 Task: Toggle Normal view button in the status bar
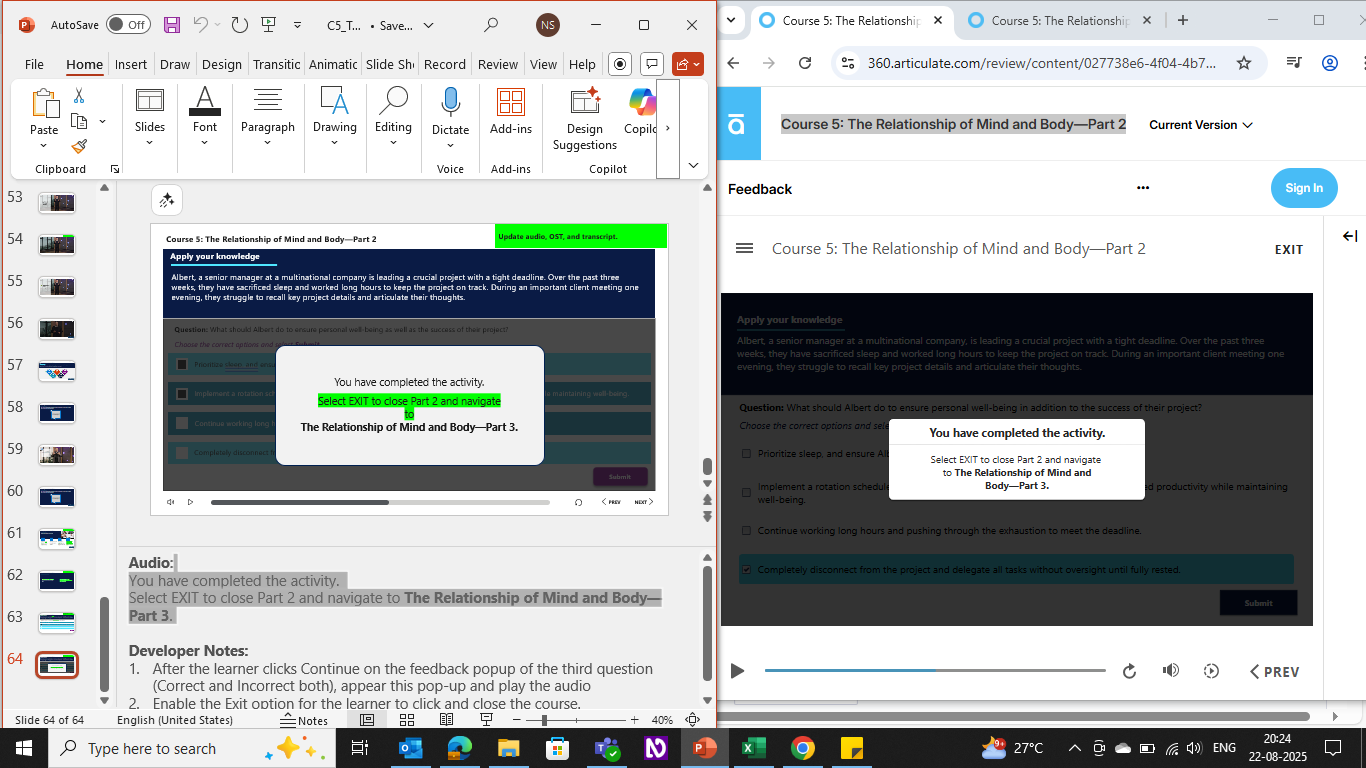tap(367, 720)
